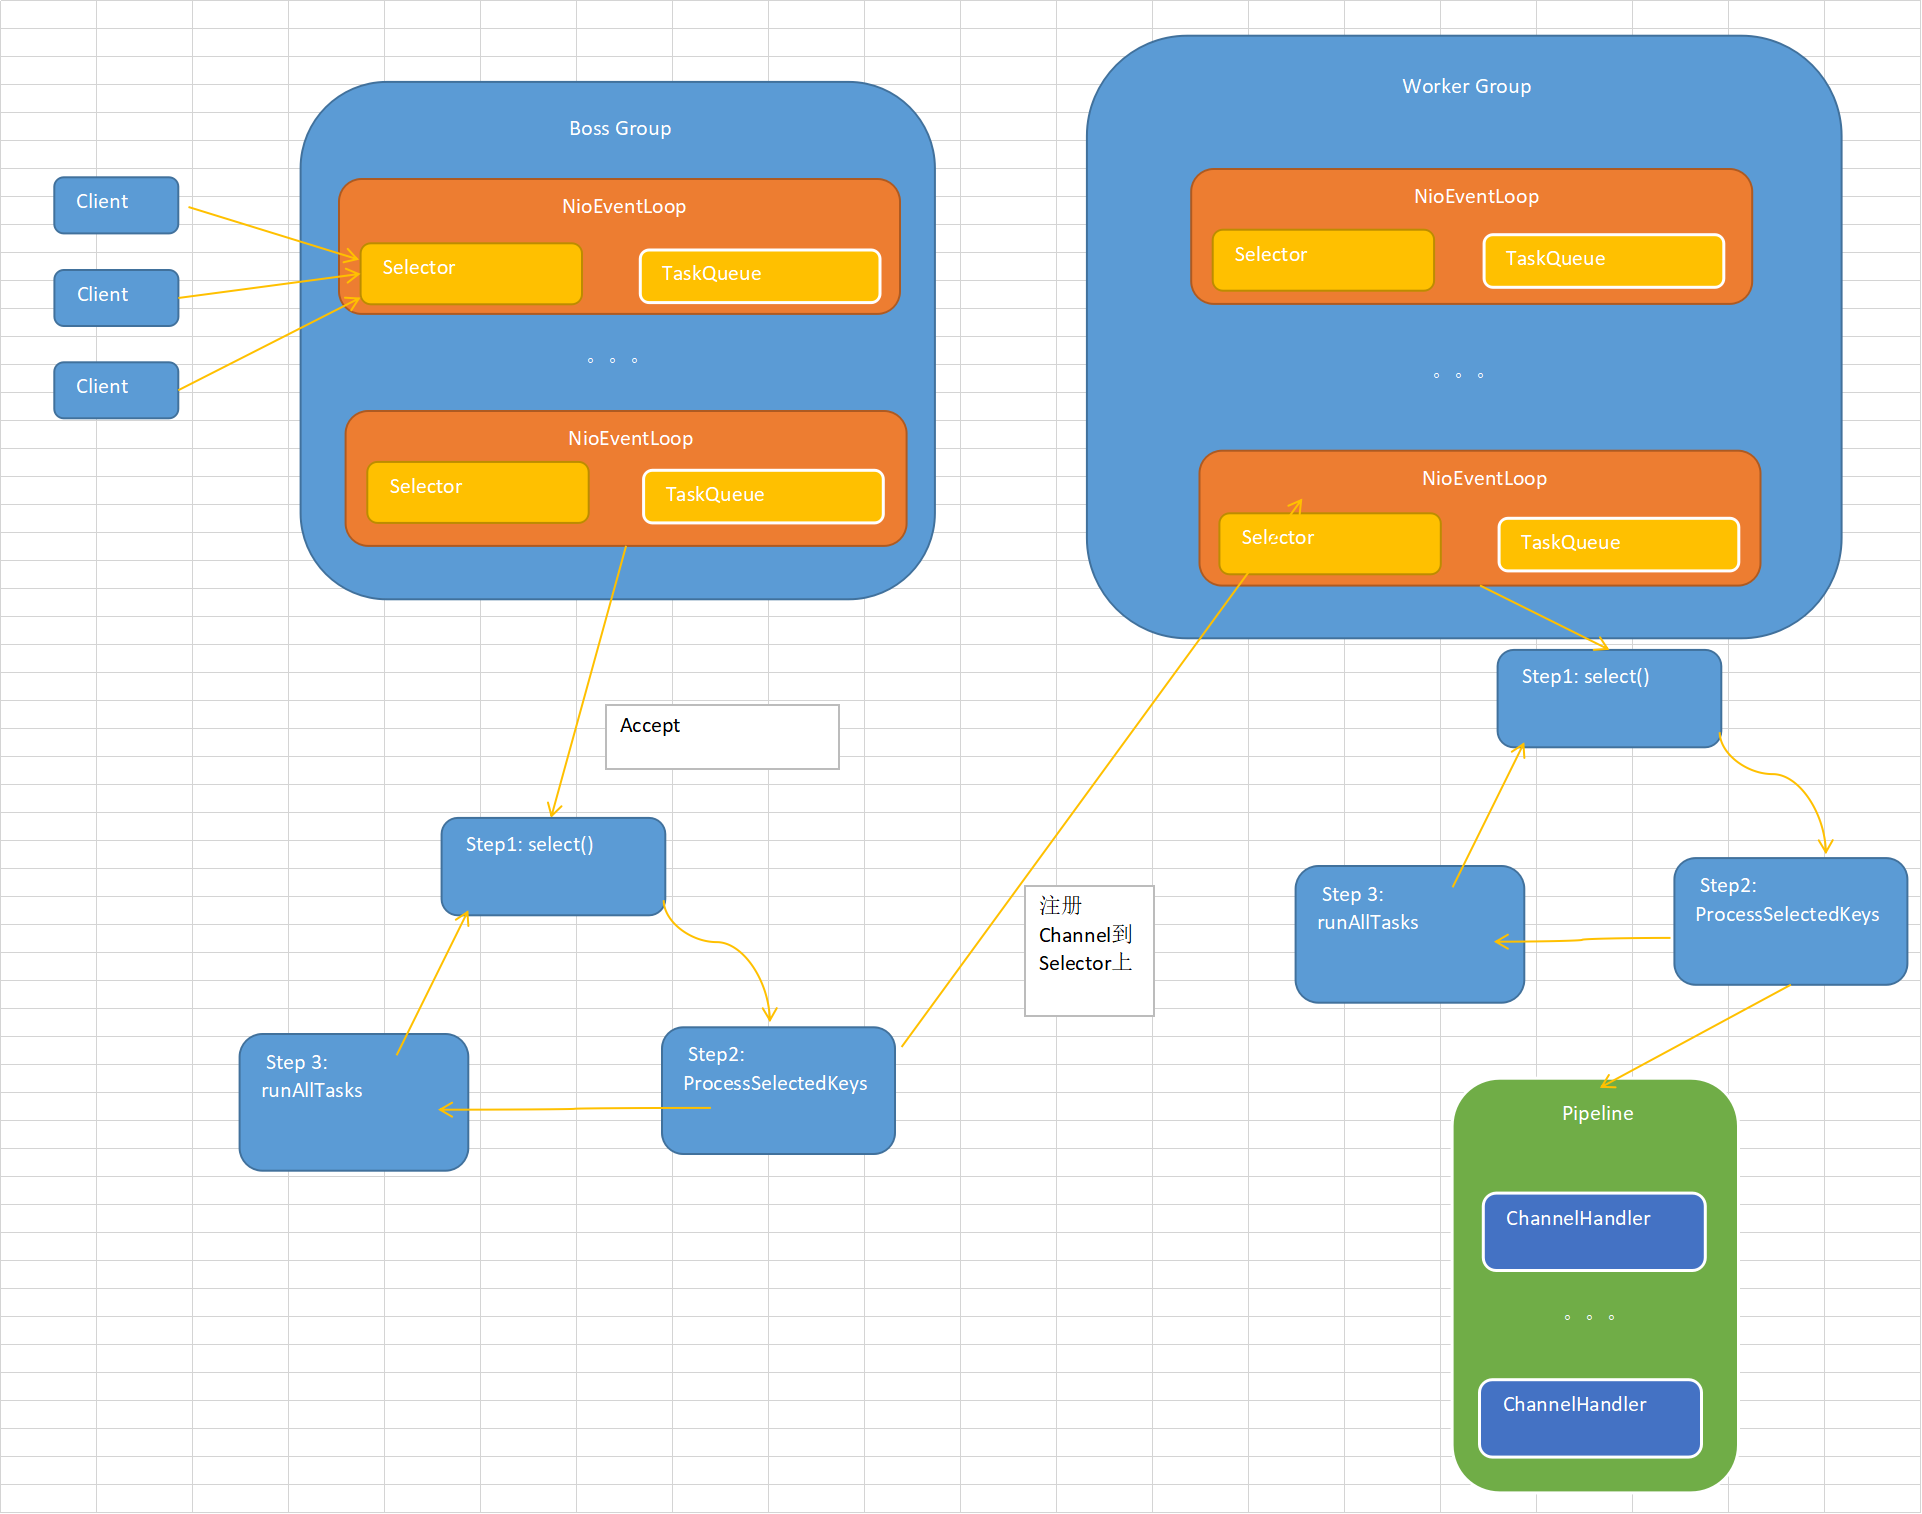1922x1514 pixels.
Task: Select TaskQueue in upper Boss Group NioEventLoop
Action: pyautogui.click(x=760, y=276)
